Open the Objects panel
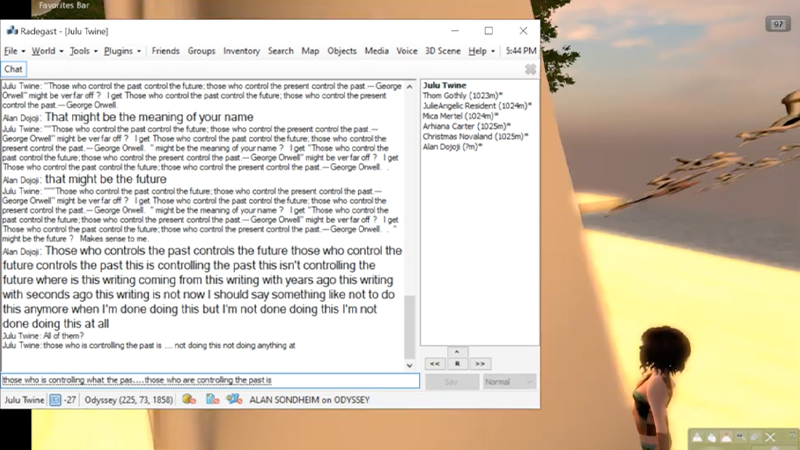This screenshot has width=800, height=450. click(342, 51)
